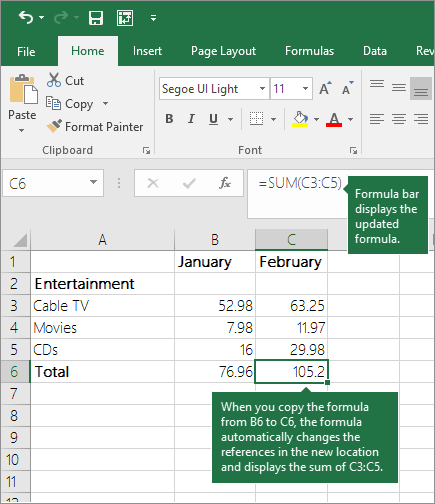Open the Formulas ribbon tab

[309, 51]
